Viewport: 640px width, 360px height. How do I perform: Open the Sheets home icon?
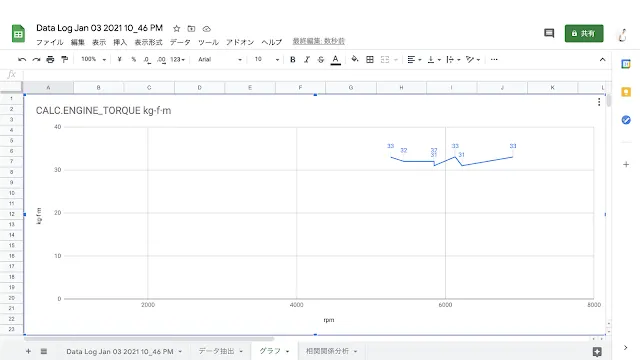tap(18, 34)
